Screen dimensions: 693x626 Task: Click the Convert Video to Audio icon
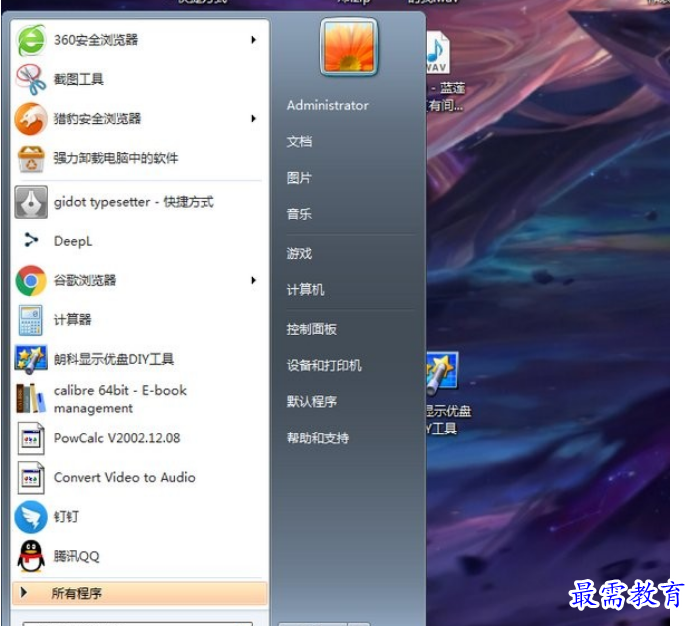(x=30, y=477)
